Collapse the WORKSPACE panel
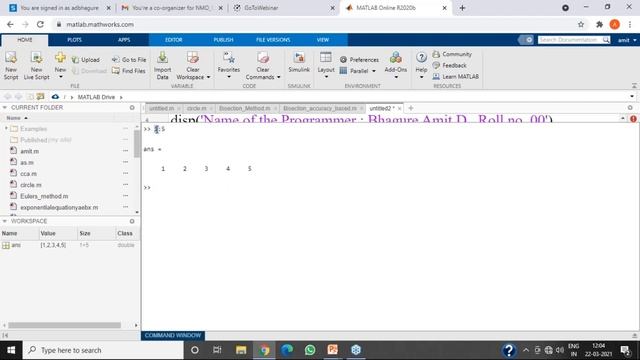Viewport: 640px width, 360px height. click(5, 221)
